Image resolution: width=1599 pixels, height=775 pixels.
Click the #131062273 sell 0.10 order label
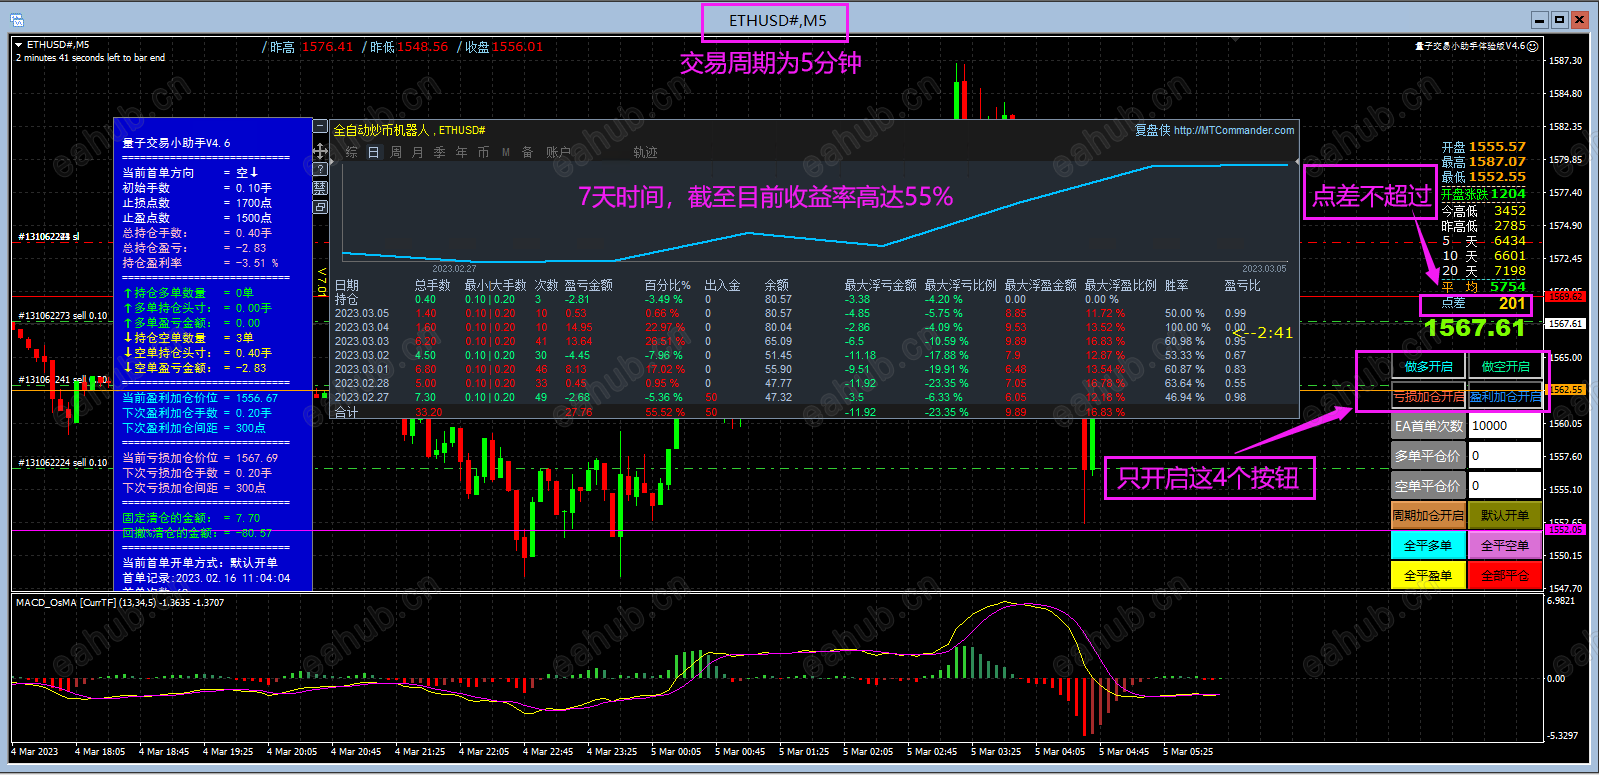(x=62, y=316)
